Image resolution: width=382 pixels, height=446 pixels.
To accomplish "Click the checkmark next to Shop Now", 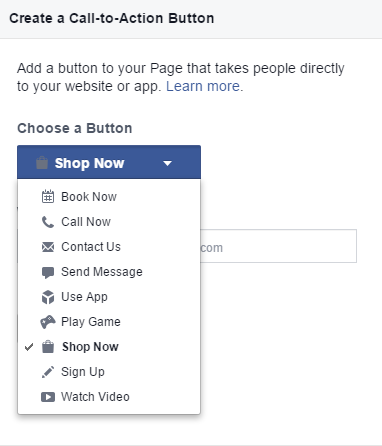I will coord(29,347).
